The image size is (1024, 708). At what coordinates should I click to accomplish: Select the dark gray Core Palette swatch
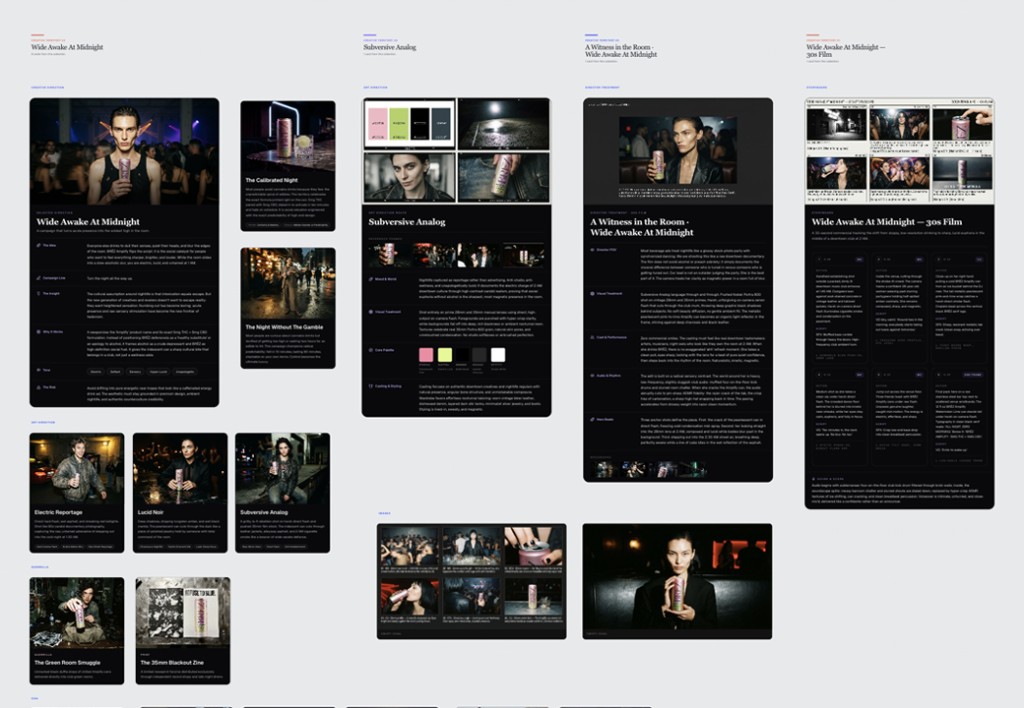point(479,355)
